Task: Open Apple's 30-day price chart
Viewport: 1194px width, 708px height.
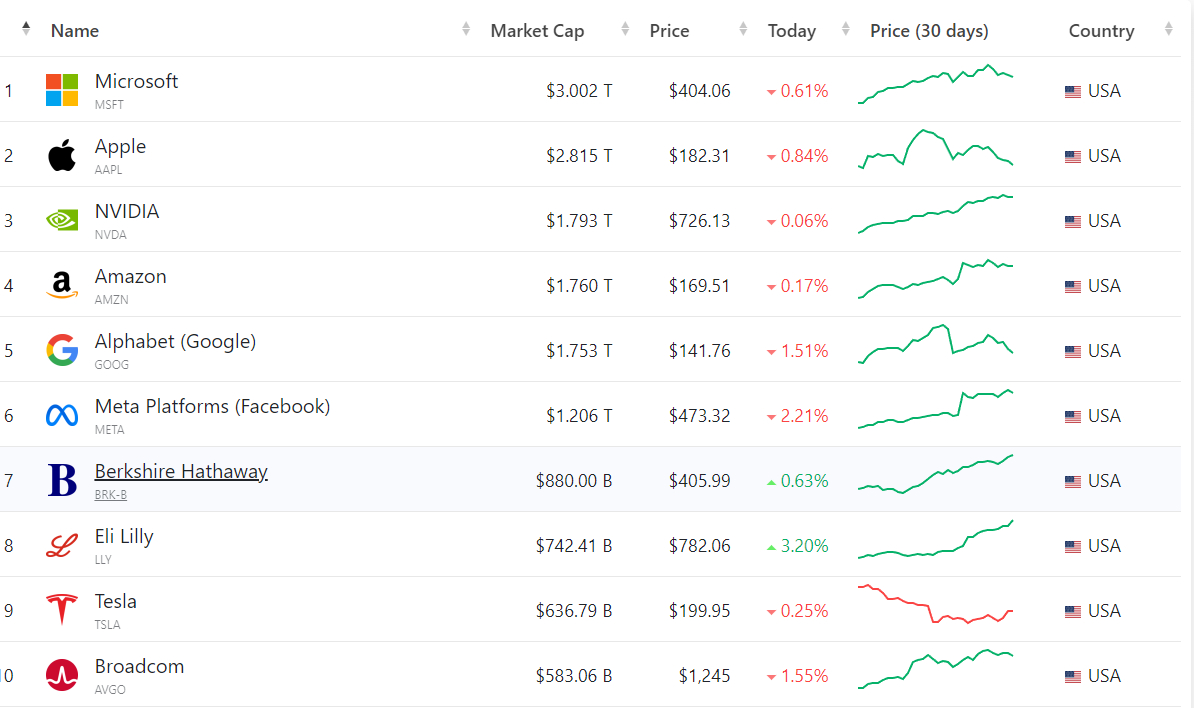Action: pos(936,149)
